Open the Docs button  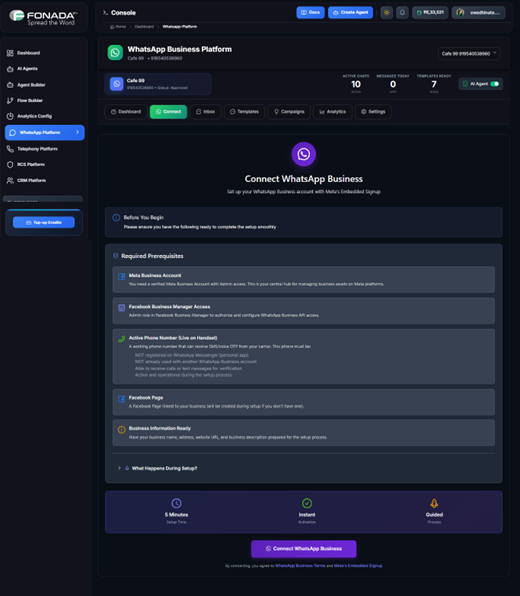click(310, 13)
